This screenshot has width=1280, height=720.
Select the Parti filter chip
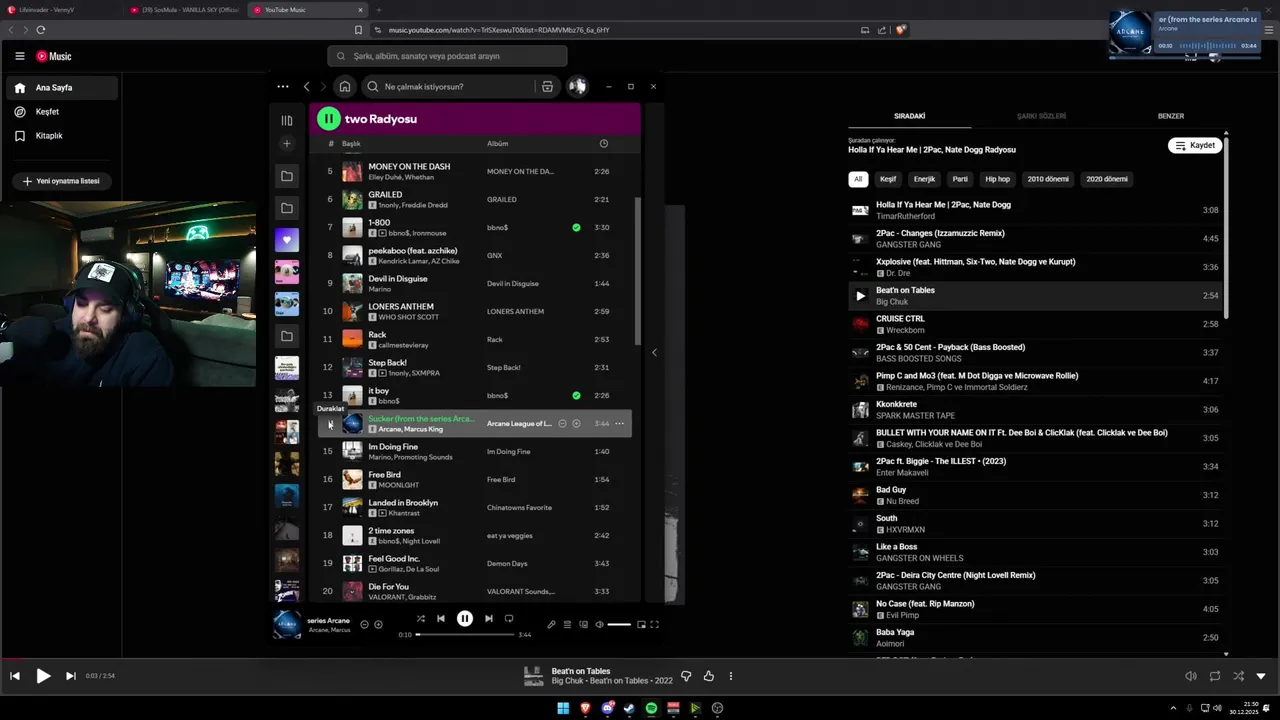960,179
